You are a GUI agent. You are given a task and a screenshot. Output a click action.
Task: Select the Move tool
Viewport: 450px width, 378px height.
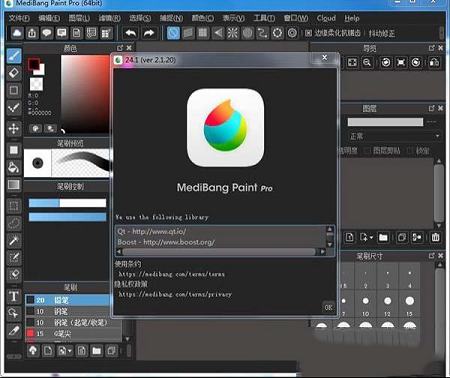point(14,128)
